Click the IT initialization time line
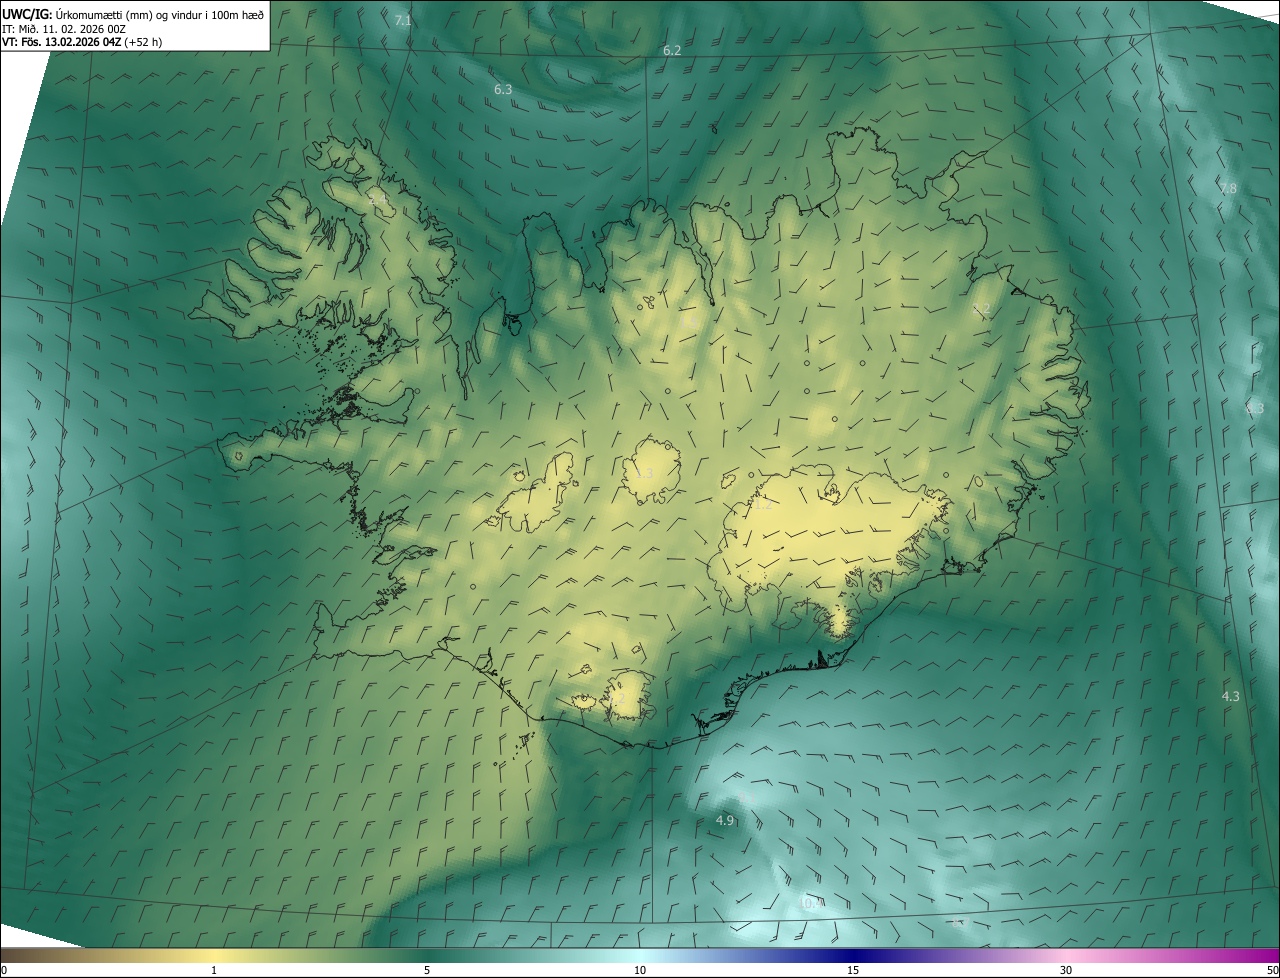 63,29
